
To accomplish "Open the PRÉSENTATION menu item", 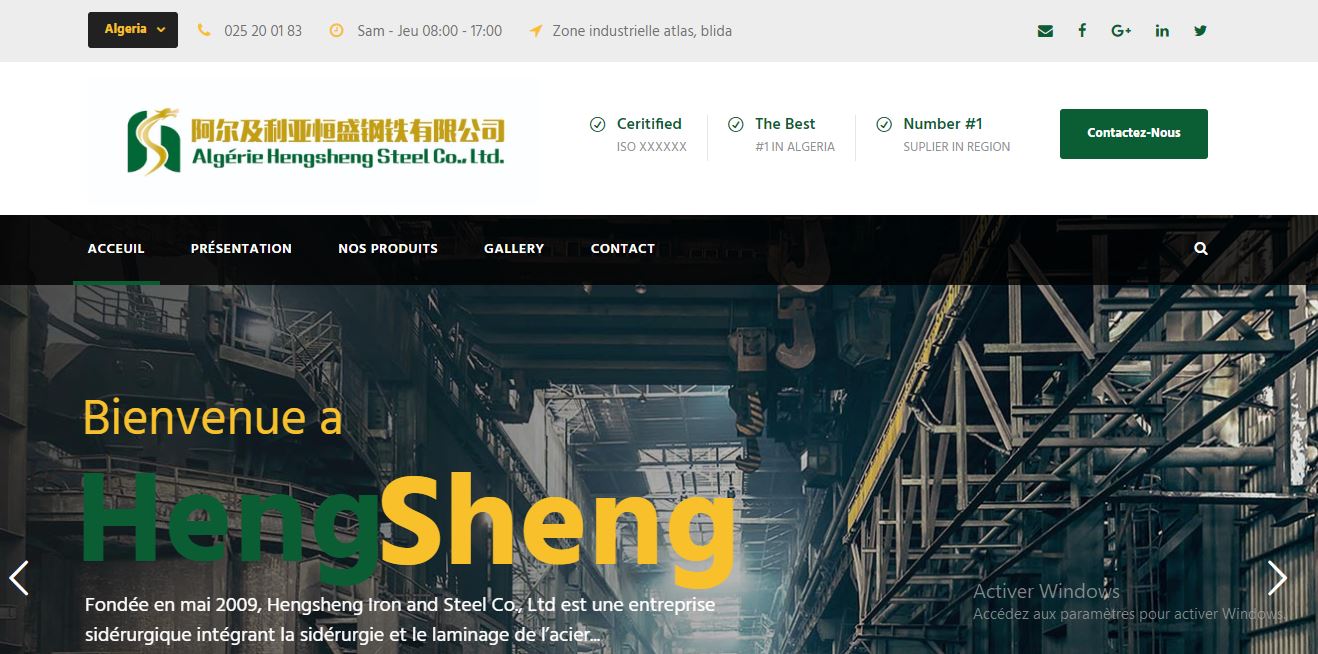I will 241,249.
